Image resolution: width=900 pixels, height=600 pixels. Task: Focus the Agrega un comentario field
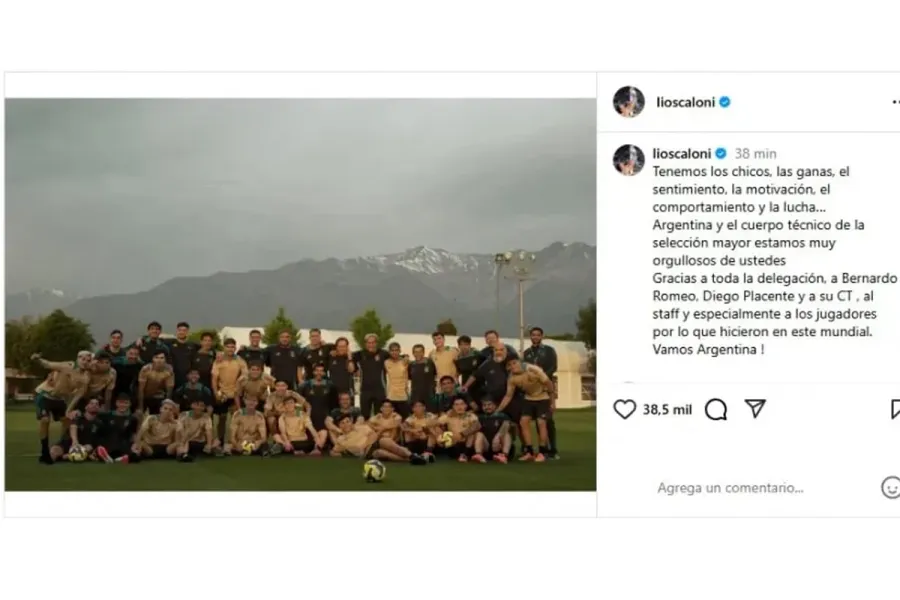(730, 487)
